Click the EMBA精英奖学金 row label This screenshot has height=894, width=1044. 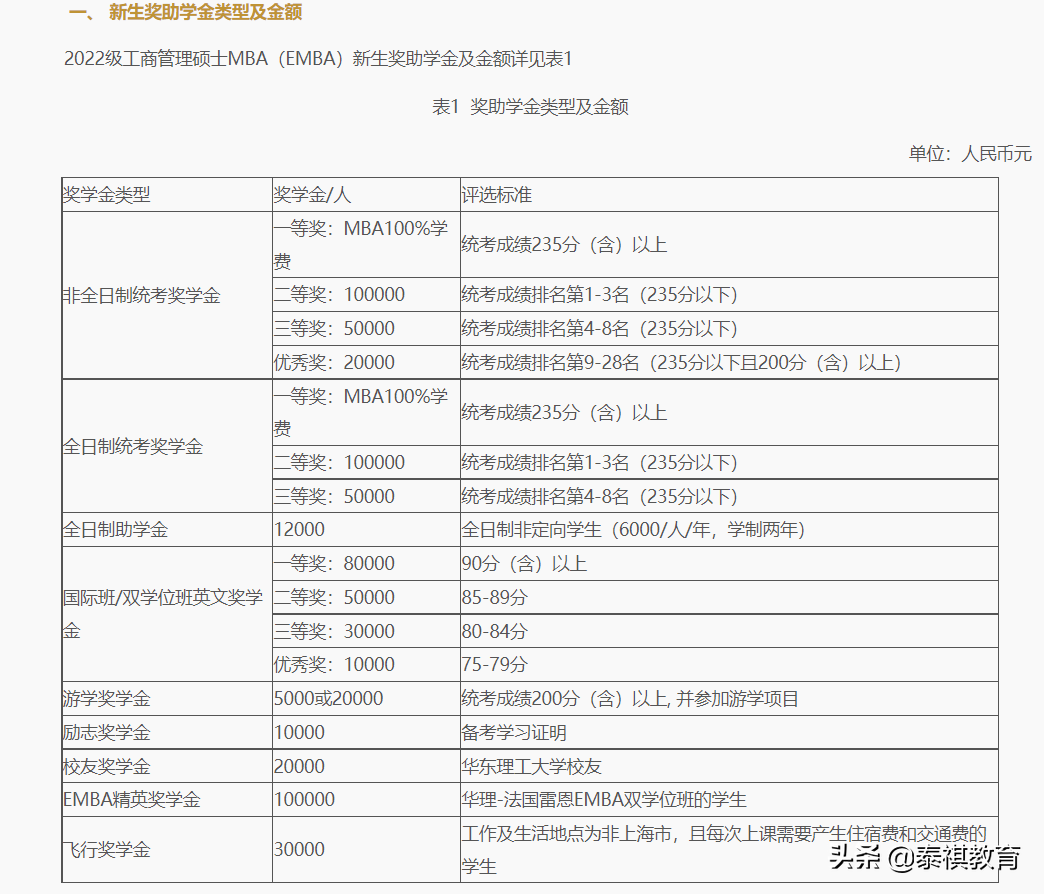[130, 798]
